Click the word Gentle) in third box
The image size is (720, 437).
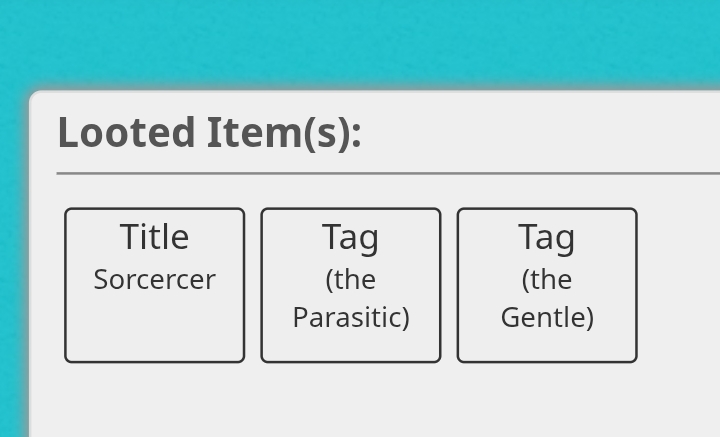547,318
